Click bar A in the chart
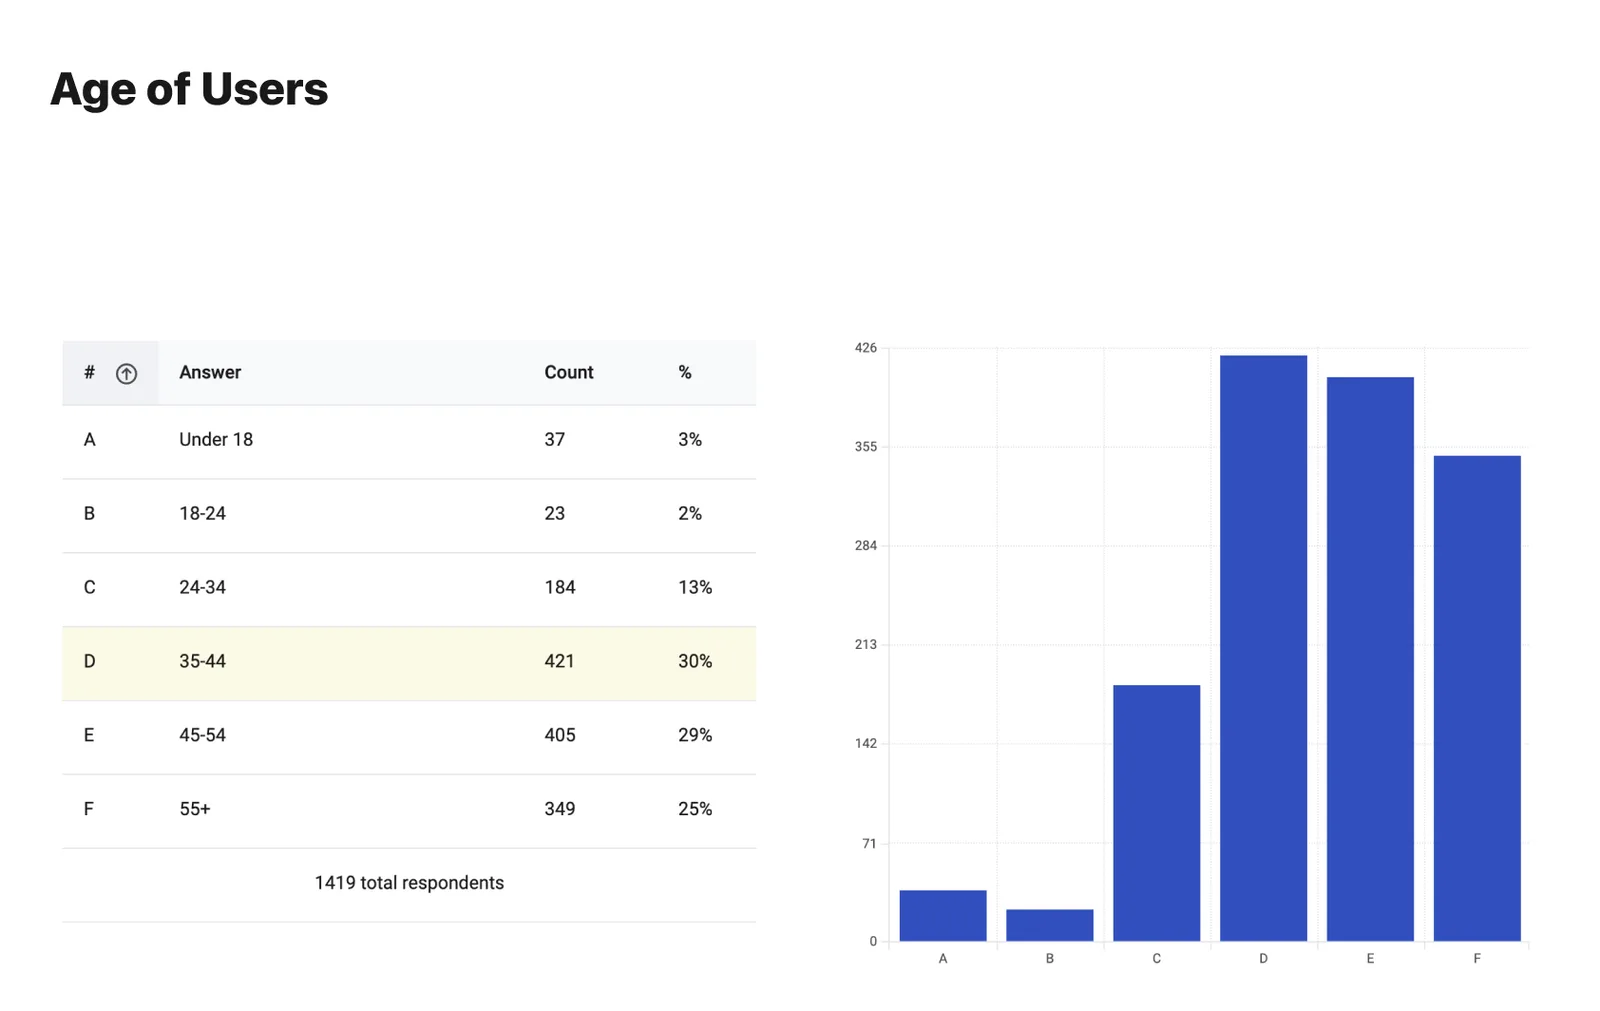Screen dimensions: 1600x1011 [x=943, y=915]
